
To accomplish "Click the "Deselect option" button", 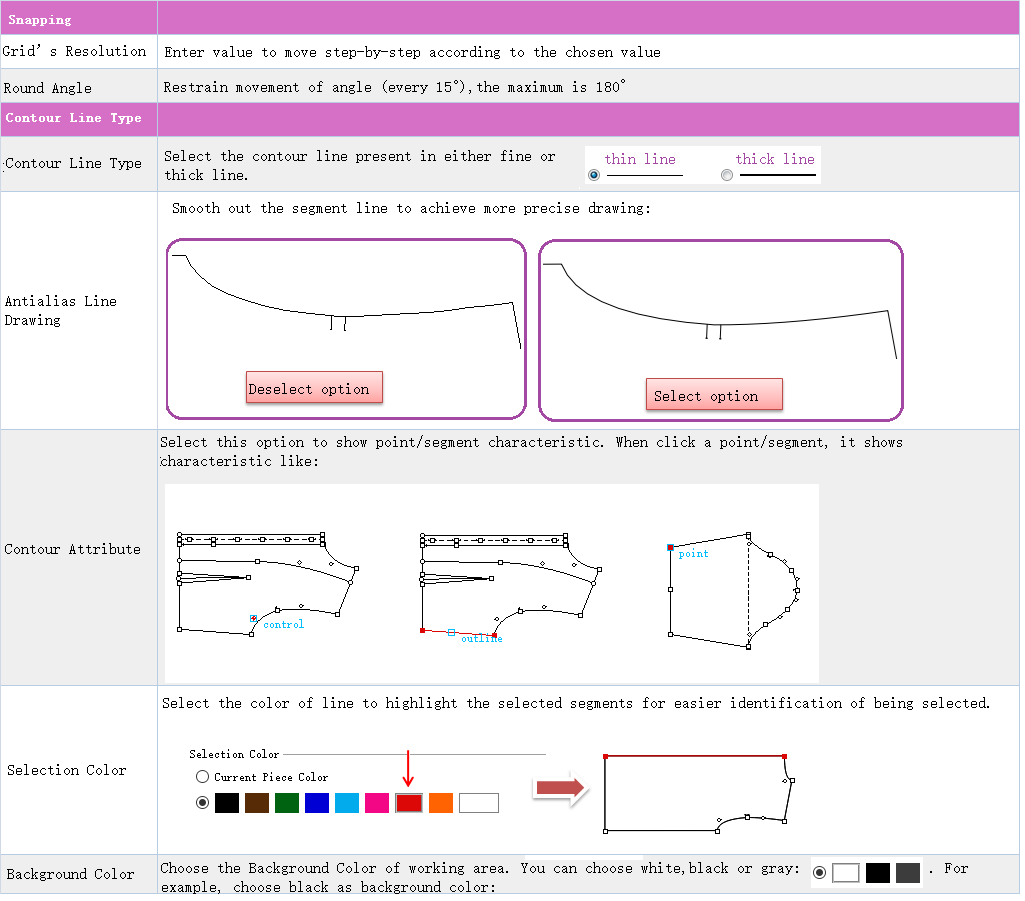I will click(314, 388).
